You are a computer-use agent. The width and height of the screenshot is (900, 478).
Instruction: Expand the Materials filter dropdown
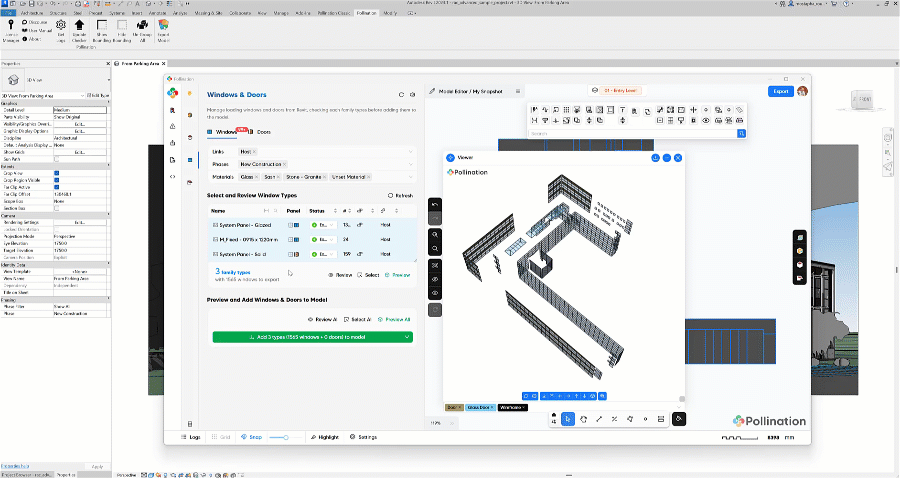(411, 176)
